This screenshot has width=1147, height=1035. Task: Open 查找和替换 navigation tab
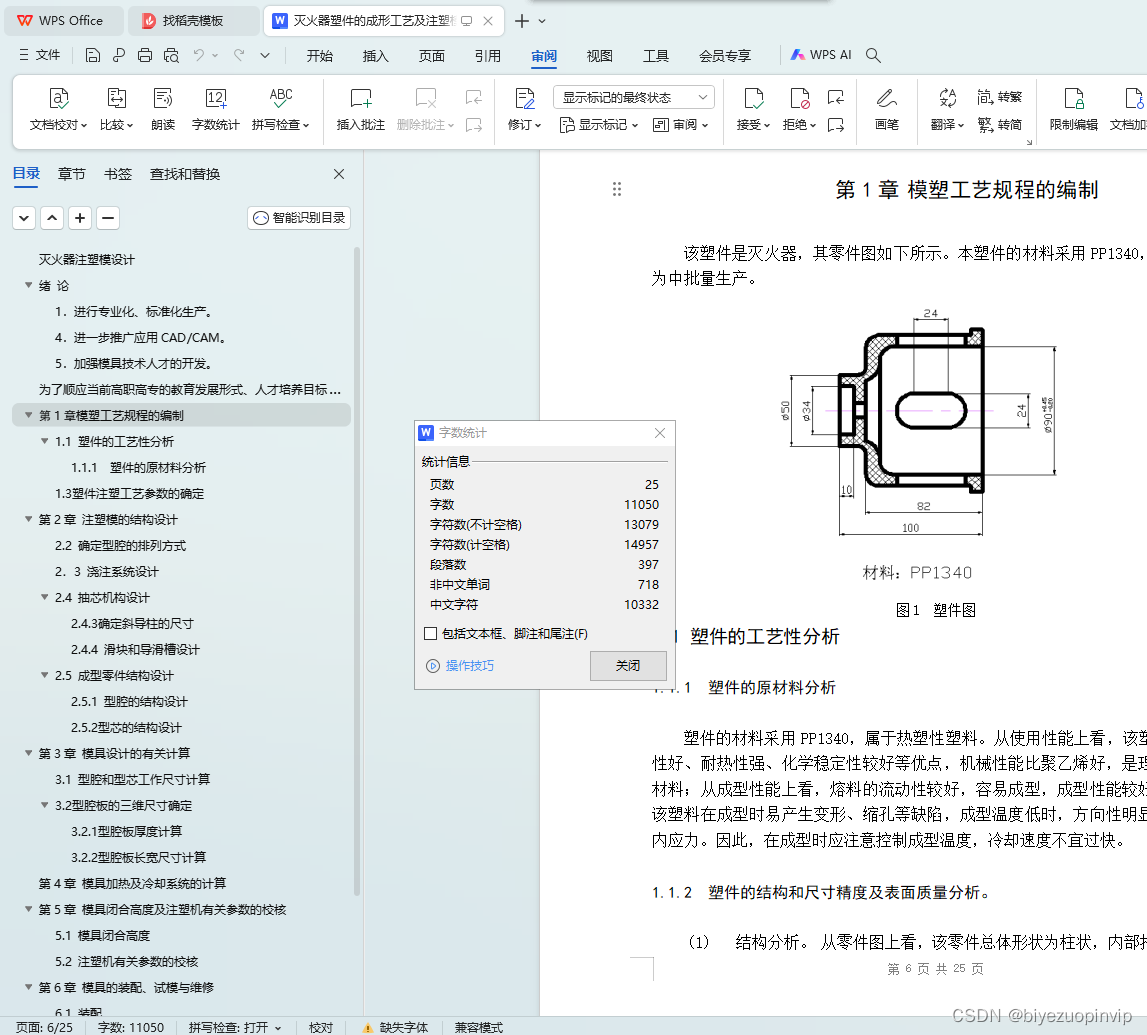[x=185, y=174]
